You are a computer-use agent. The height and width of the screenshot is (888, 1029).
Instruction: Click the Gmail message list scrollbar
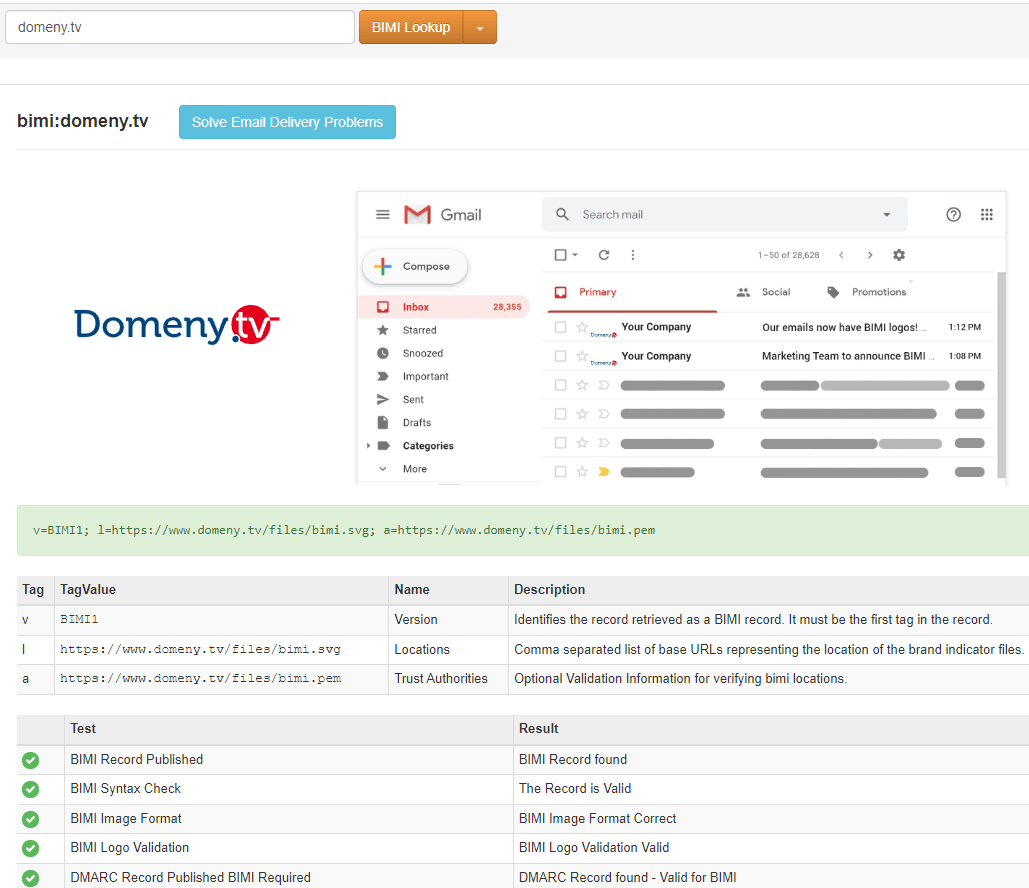(x=1001, y=374)
